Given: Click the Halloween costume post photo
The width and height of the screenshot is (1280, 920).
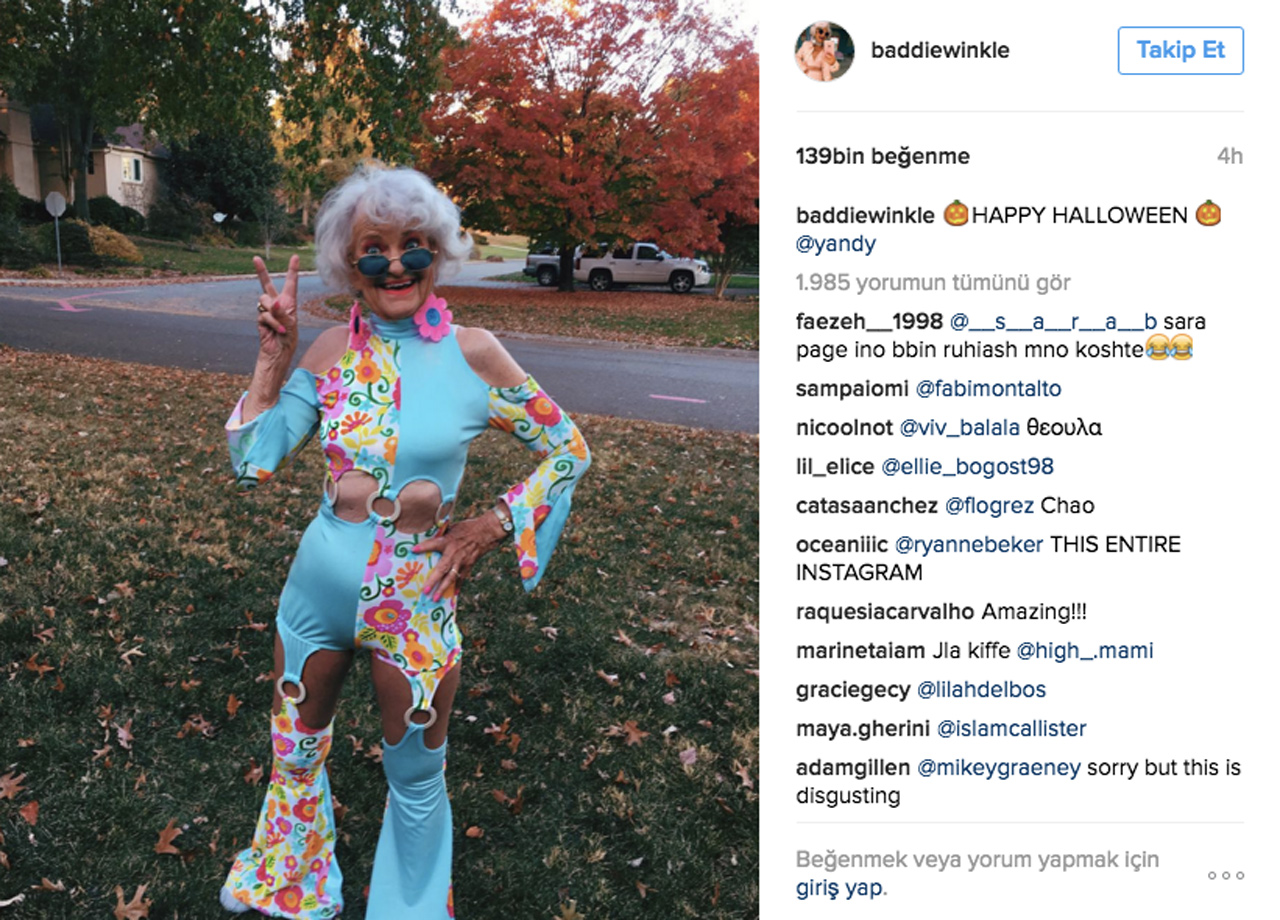Looking at the screenshot, I should [379, 460].
